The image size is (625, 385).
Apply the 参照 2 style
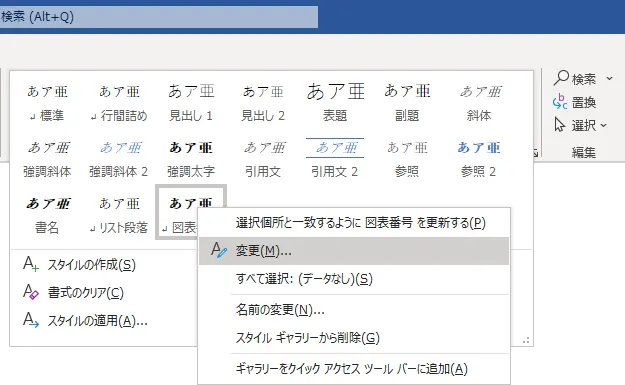click(x=479, y=159)
